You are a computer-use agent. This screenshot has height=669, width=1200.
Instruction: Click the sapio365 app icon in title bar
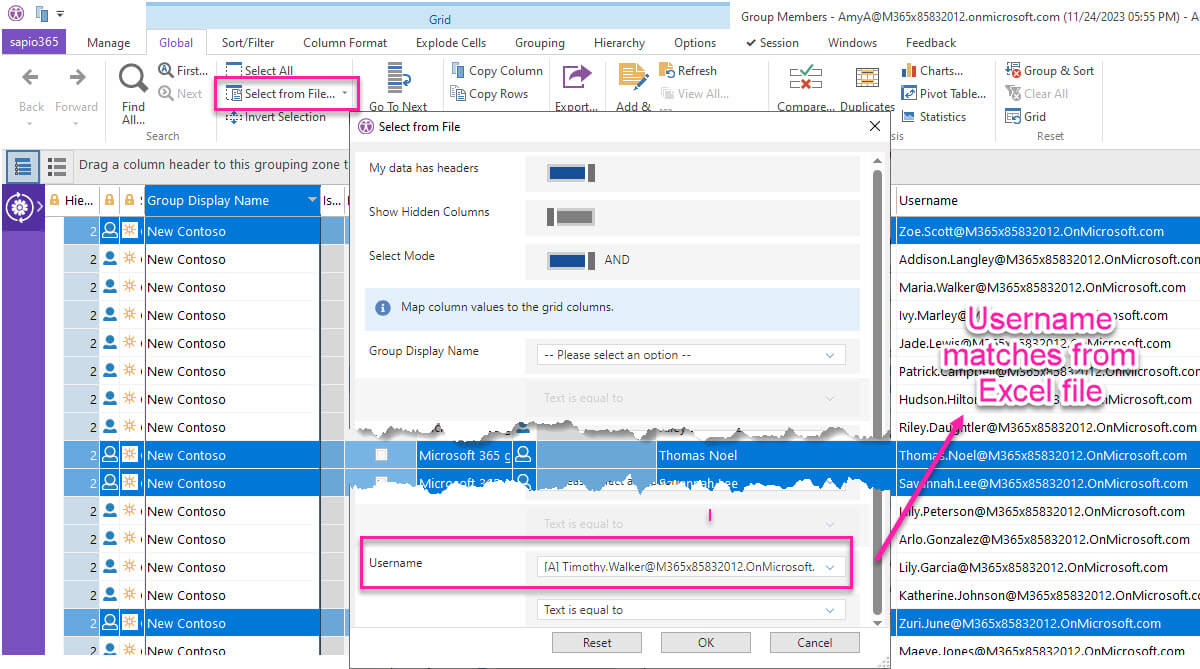click(16, 14)
